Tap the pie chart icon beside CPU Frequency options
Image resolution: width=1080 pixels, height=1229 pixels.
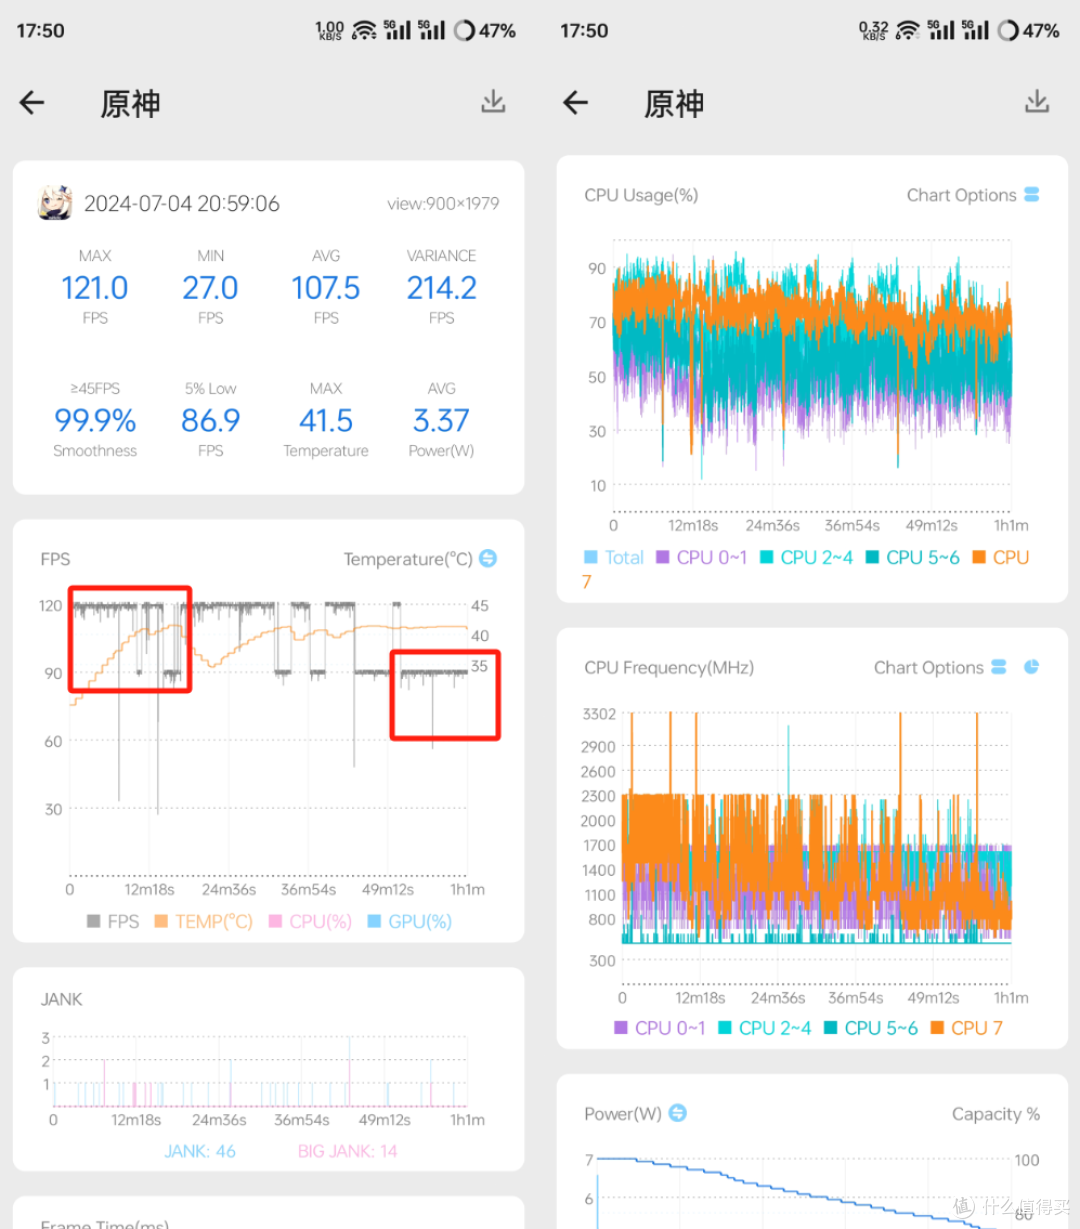point(1032,667)
